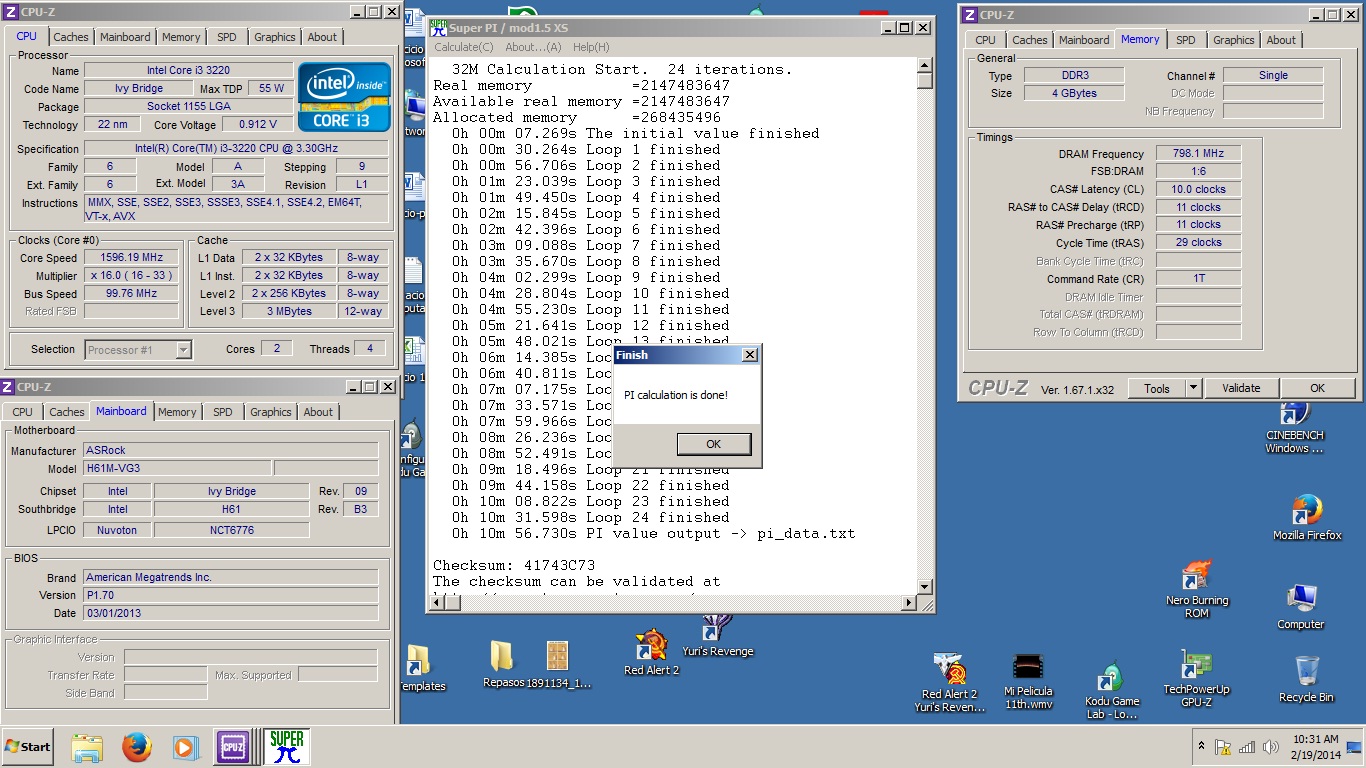This screenshot has height=768, width=1366.
Task: Click the Intel Core i3 logo in CPU-Z
Action: pos(344,97)
